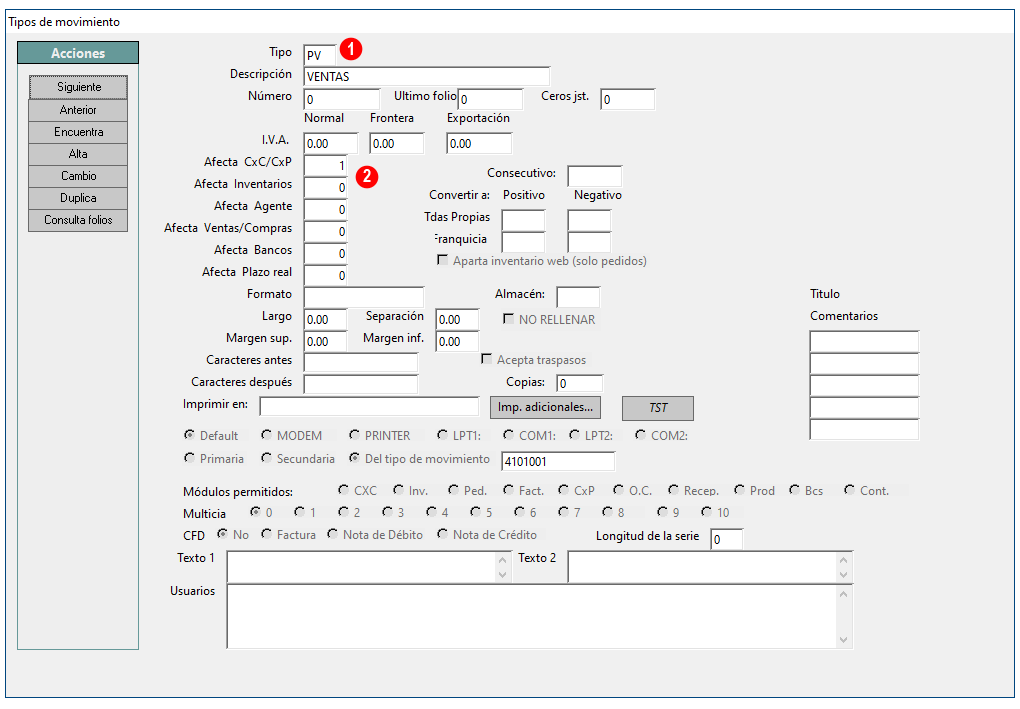
Task: Click the Afecta Plazo real field
Action: point(325,276)
